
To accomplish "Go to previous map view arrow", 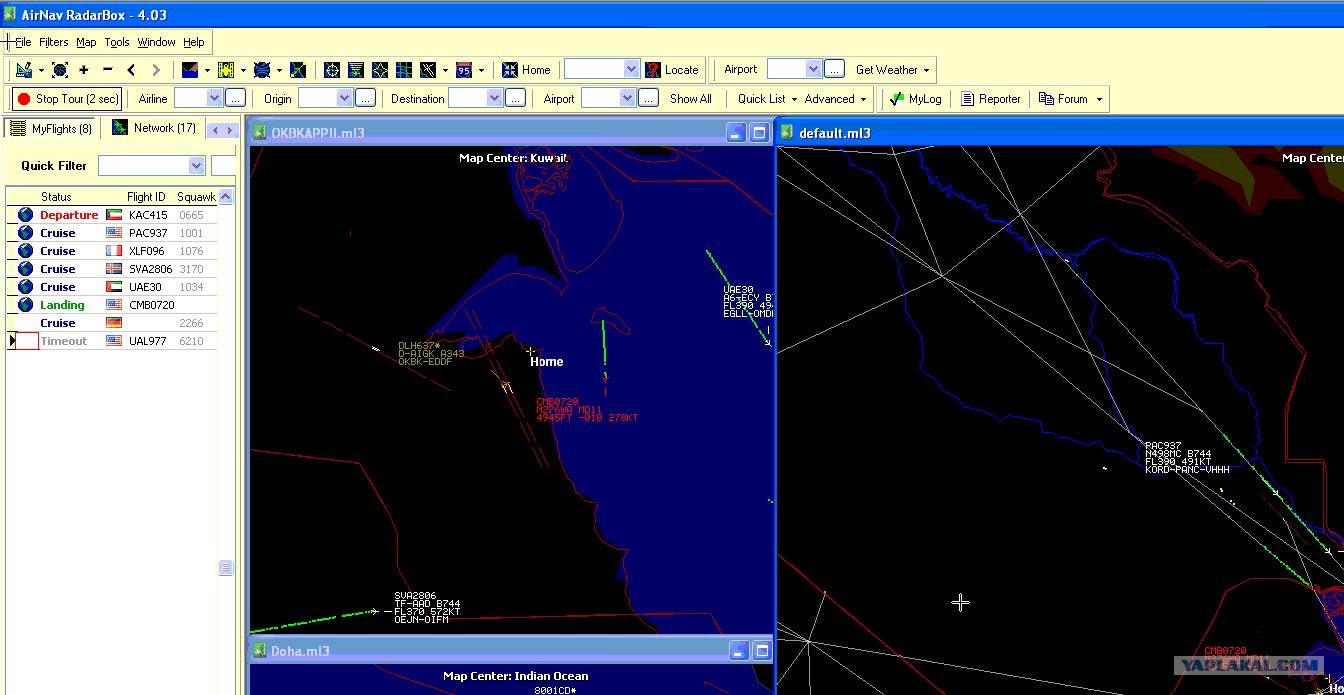I will tap(131, 70).
